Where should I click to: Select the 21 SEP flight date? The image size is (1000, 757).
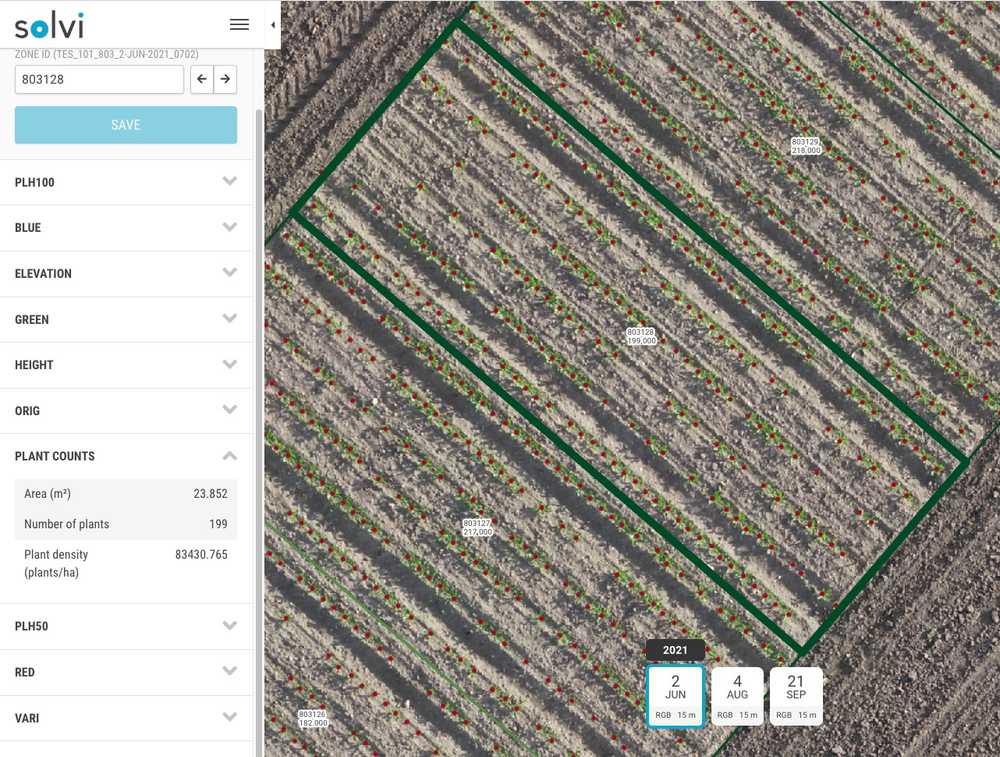pos(796,696)
